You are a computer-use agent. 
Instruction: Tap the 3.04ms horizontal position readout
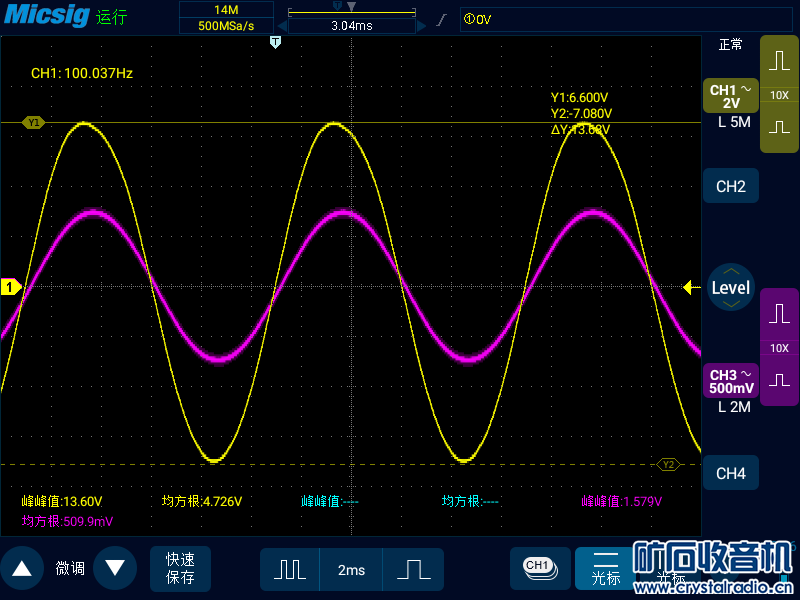pyautogui.click(x=352, y=26)
